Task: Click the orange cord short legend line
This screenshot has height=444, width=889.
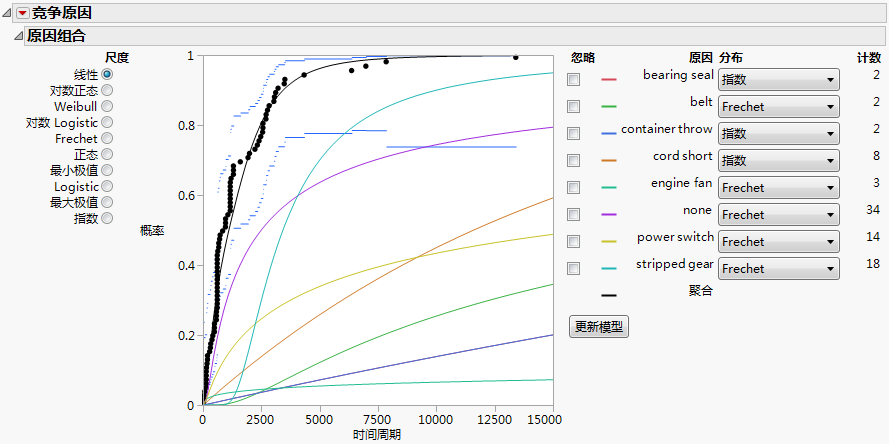Action: tap(609, 160)
